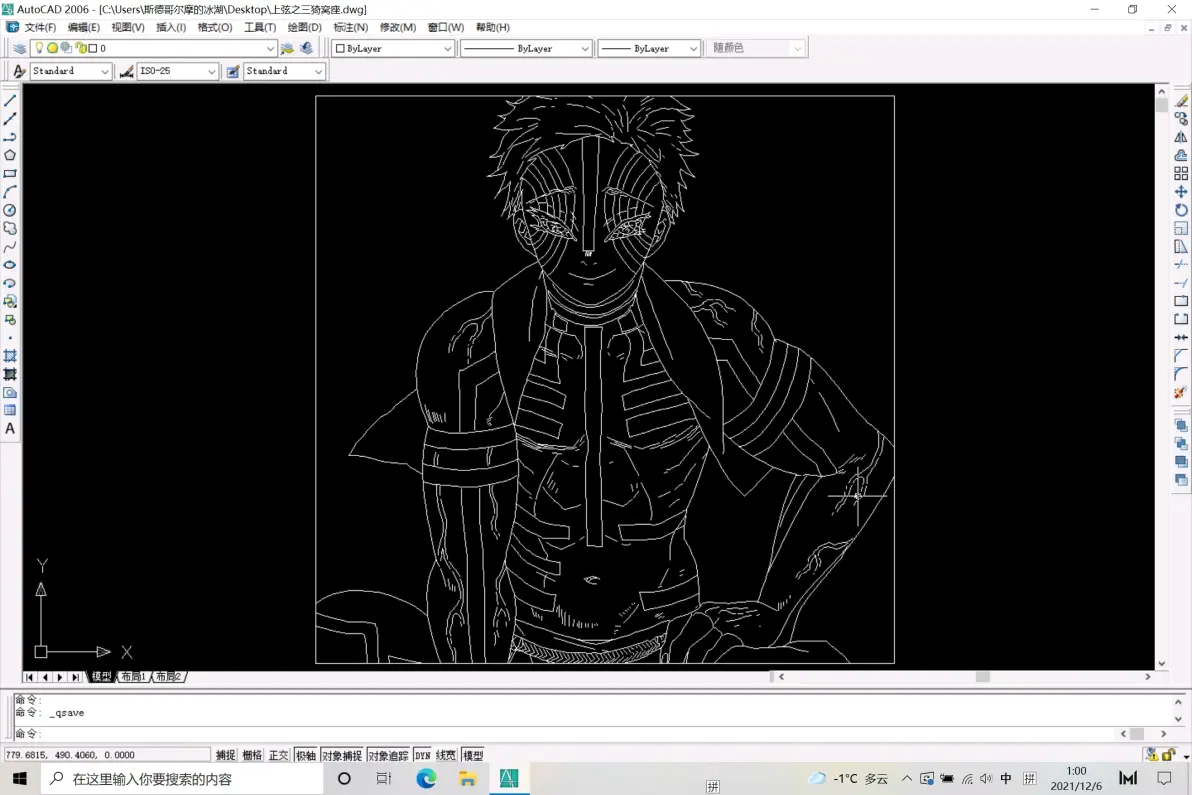Select the Stretch tool
The image size is (1192, 795).
click(1181, 246)
